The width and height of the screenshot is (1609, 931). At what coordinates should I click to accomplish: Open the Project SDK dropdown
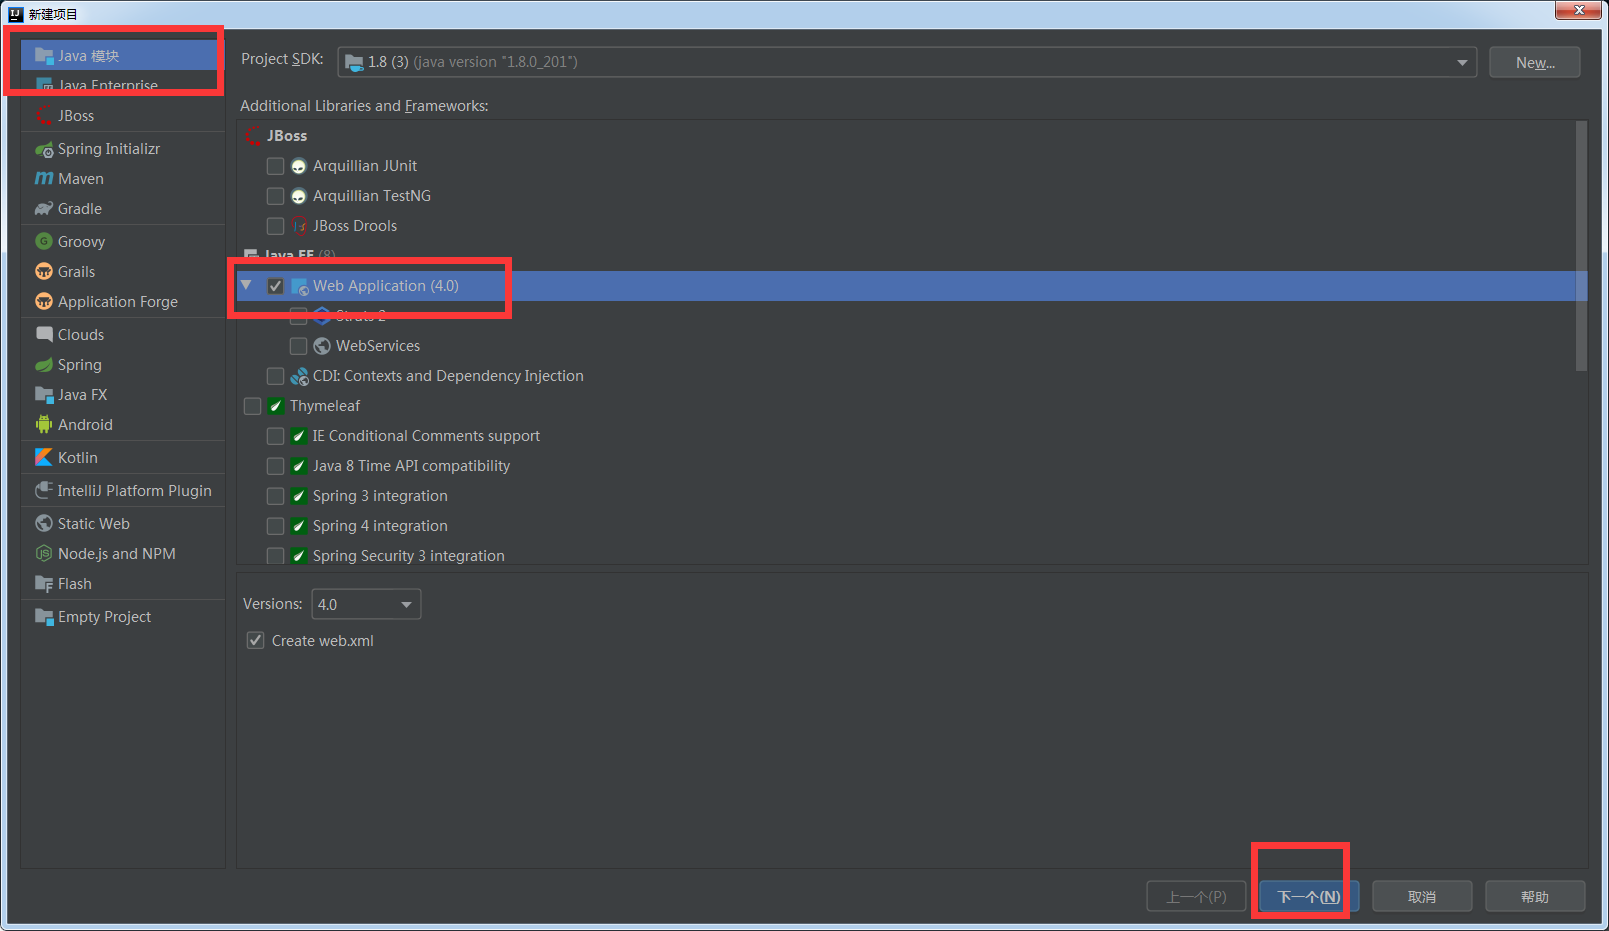1462,61
